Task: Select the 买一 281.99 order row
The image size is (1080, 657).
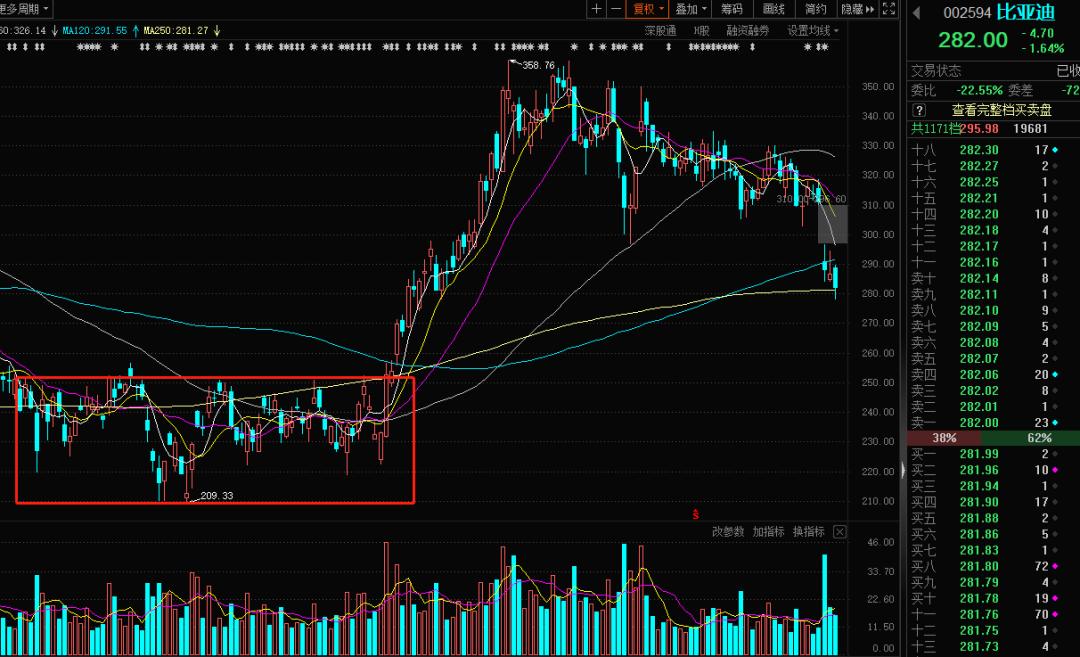Action: pyautogui.click(x=993, y=454)
